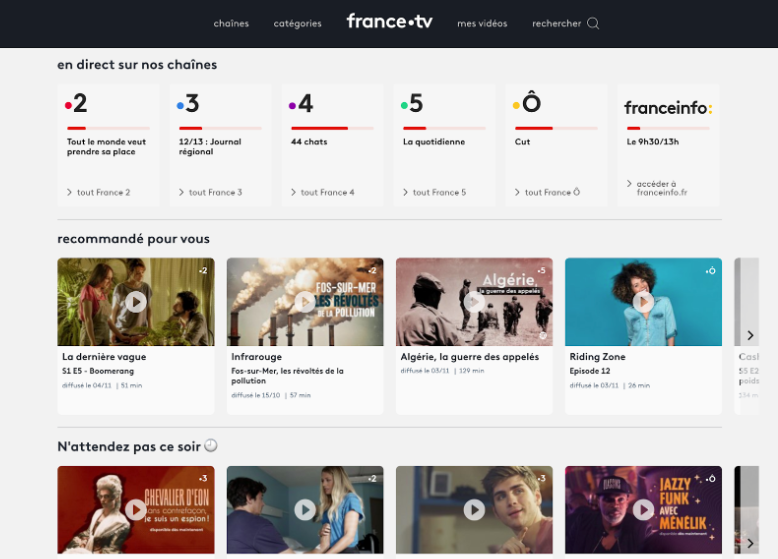
Task: Go to mes vidéos
Action: (482, 23)
